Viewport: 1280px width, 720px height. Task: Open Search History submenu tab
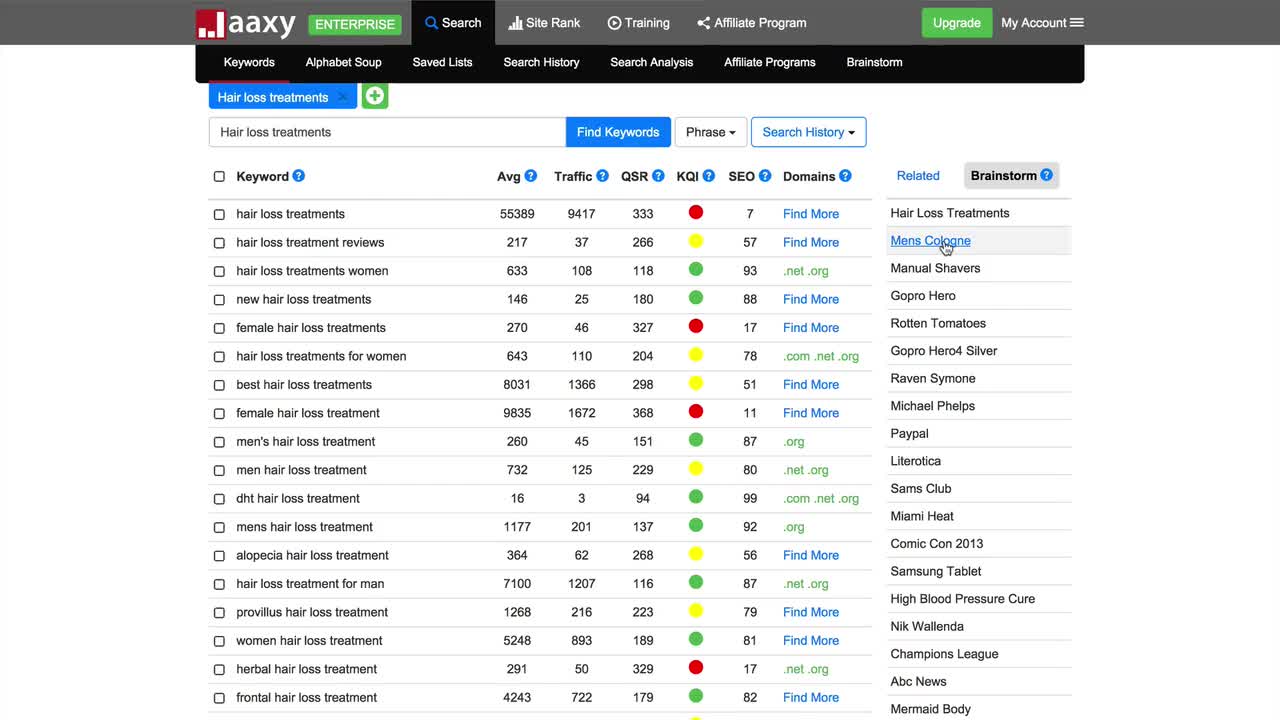click(x=541, y=62)
